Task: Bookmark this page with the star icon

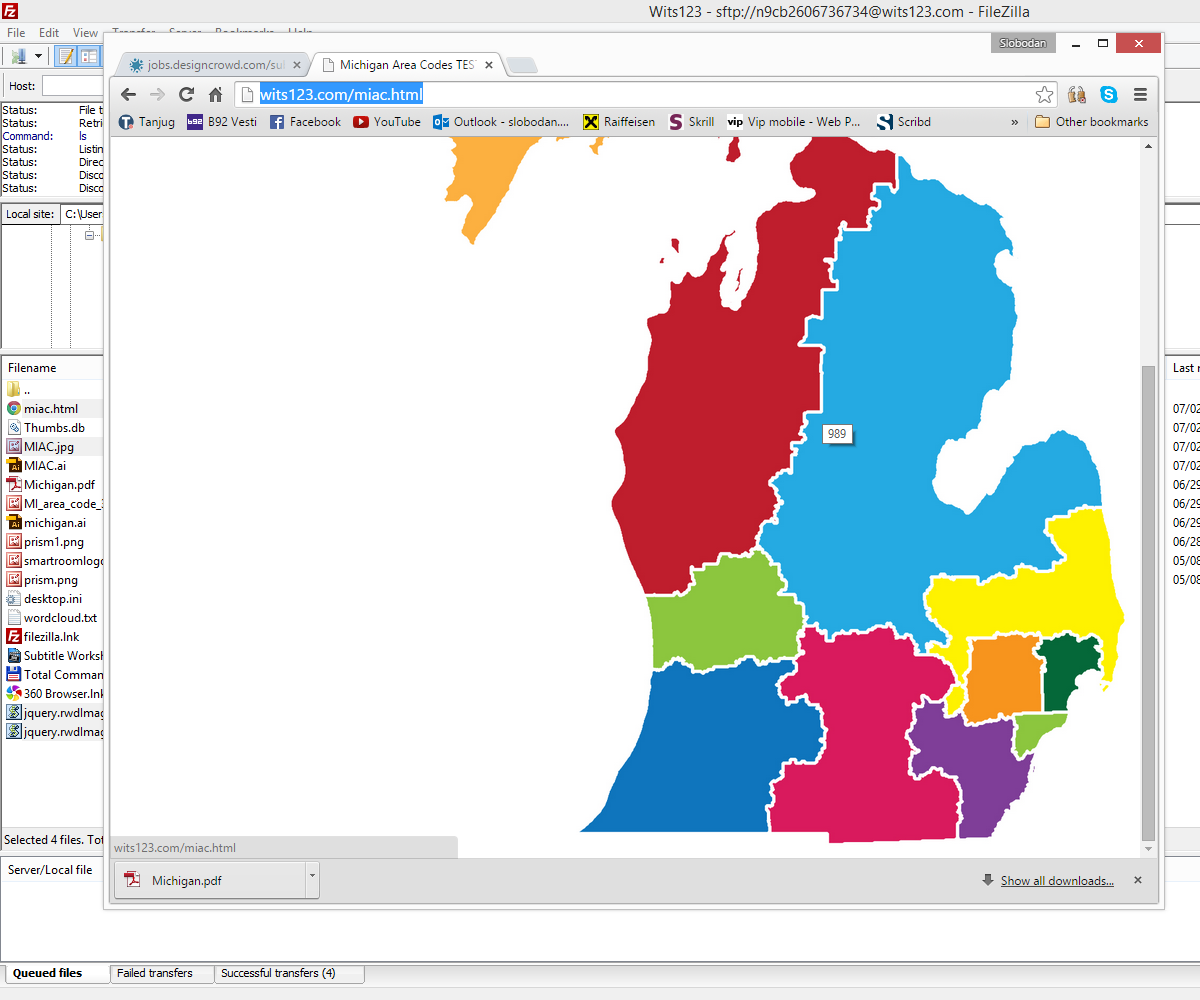Action: [1044, 95]
